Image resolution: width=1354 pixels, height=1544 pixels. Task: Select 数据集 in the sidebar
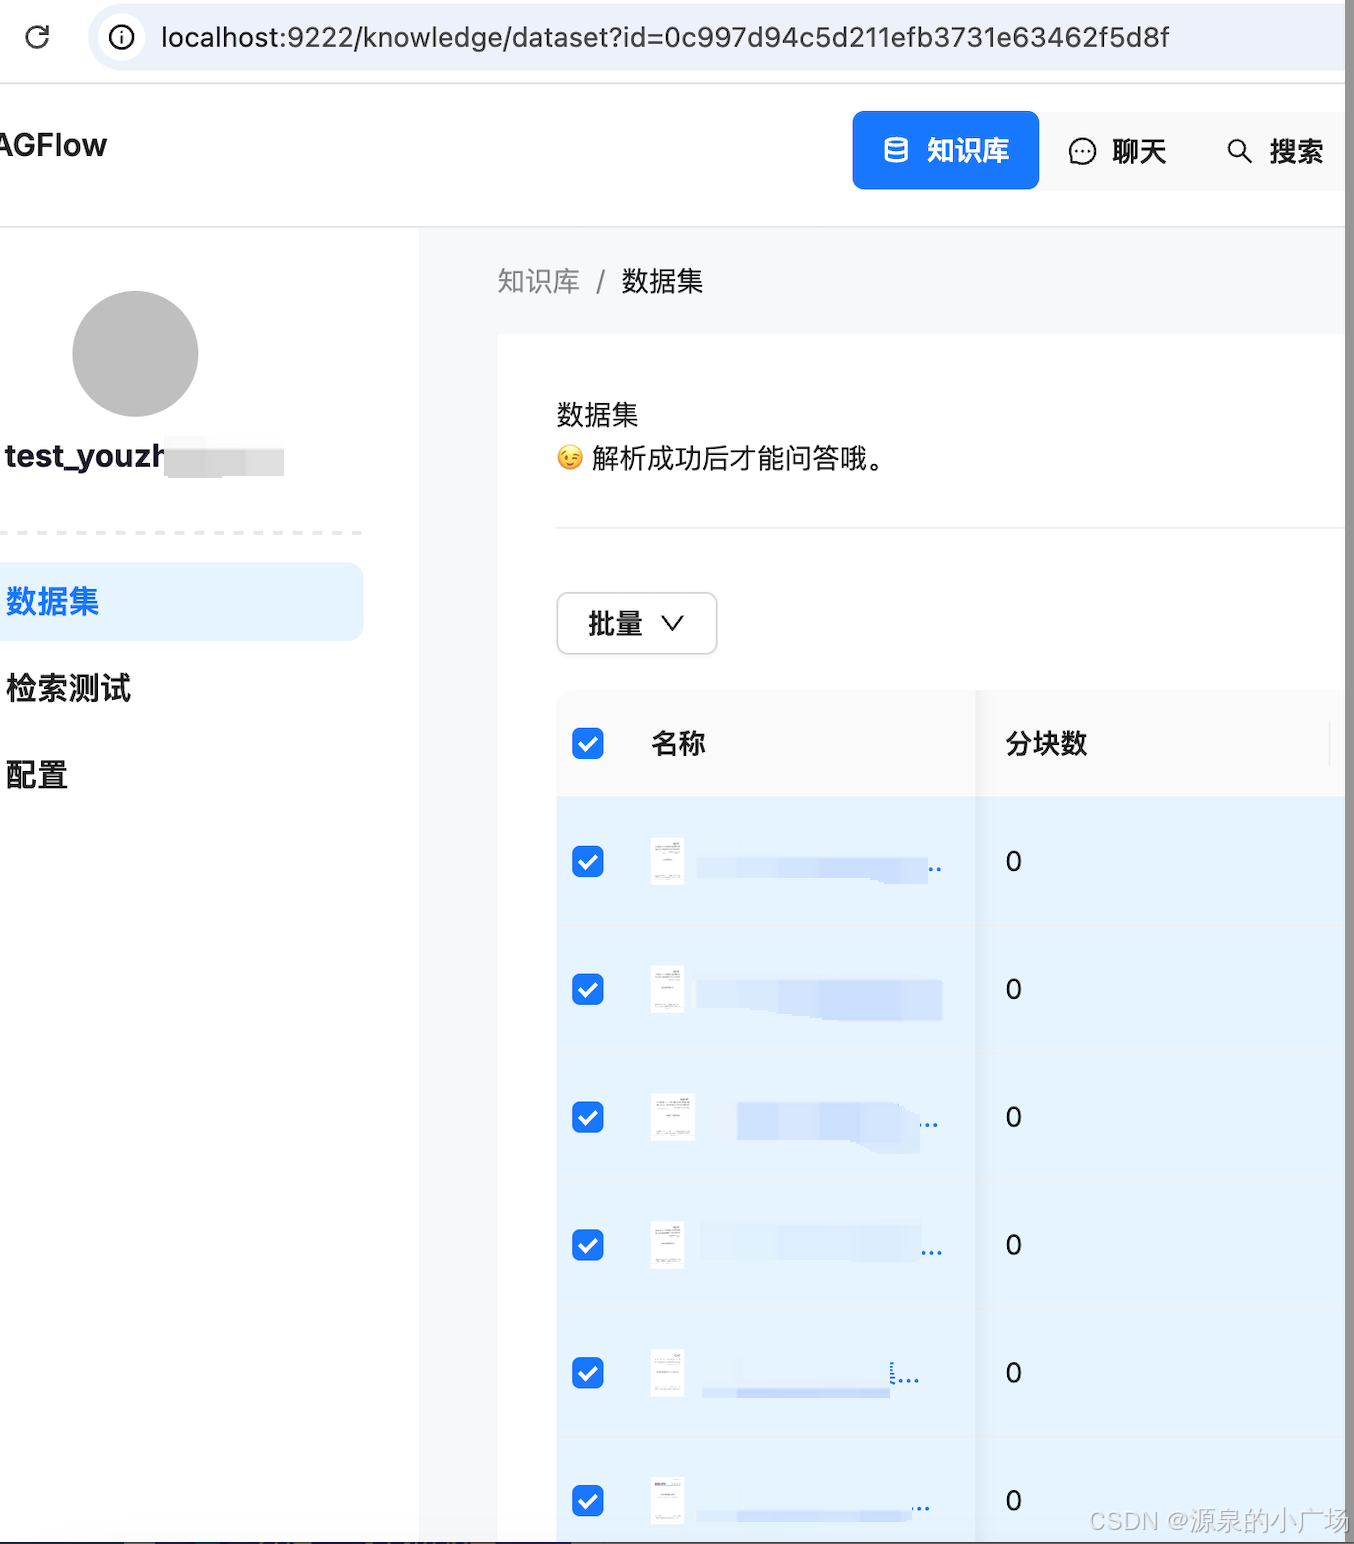coord(53,601)
